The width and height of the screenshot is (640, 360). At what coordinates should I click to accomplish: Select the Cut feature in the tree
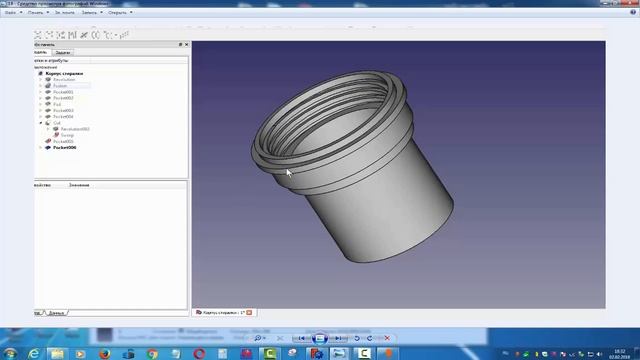57,123
